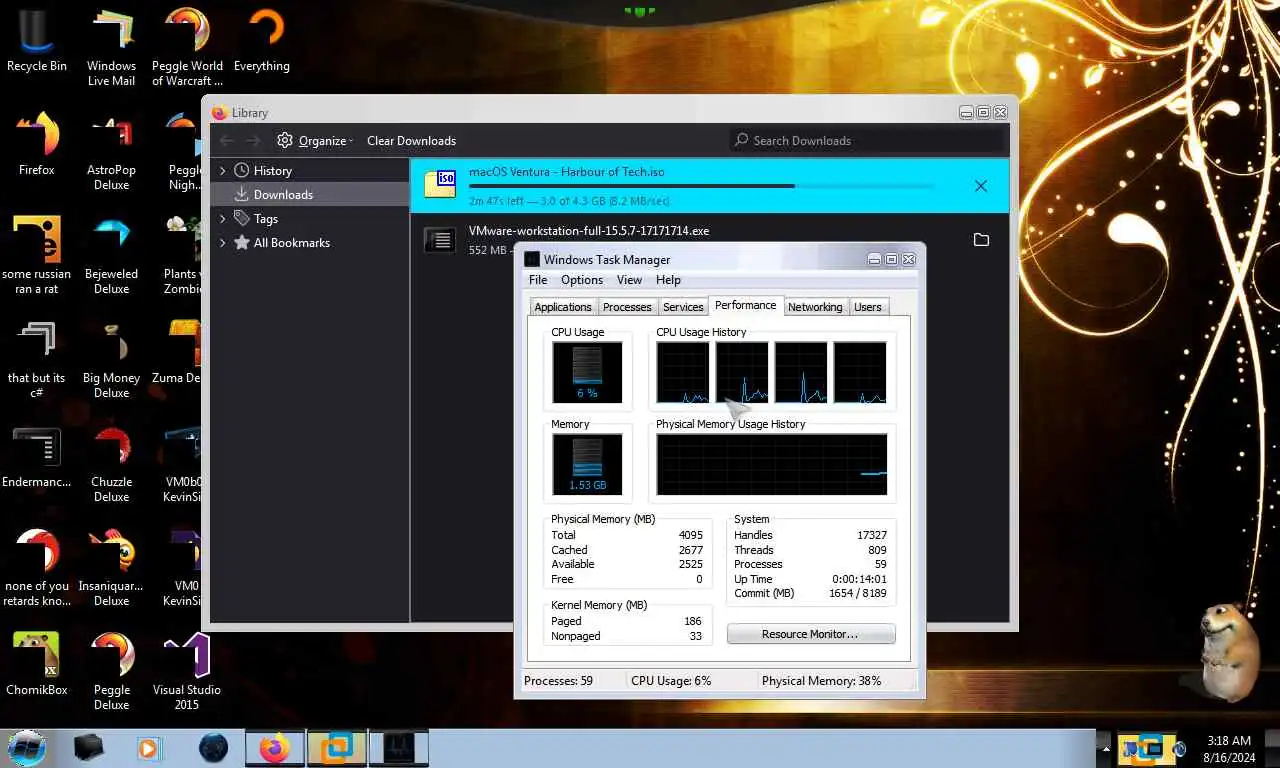
Task: Select the ChomikBox desktop icon
Action: [37, 664]
